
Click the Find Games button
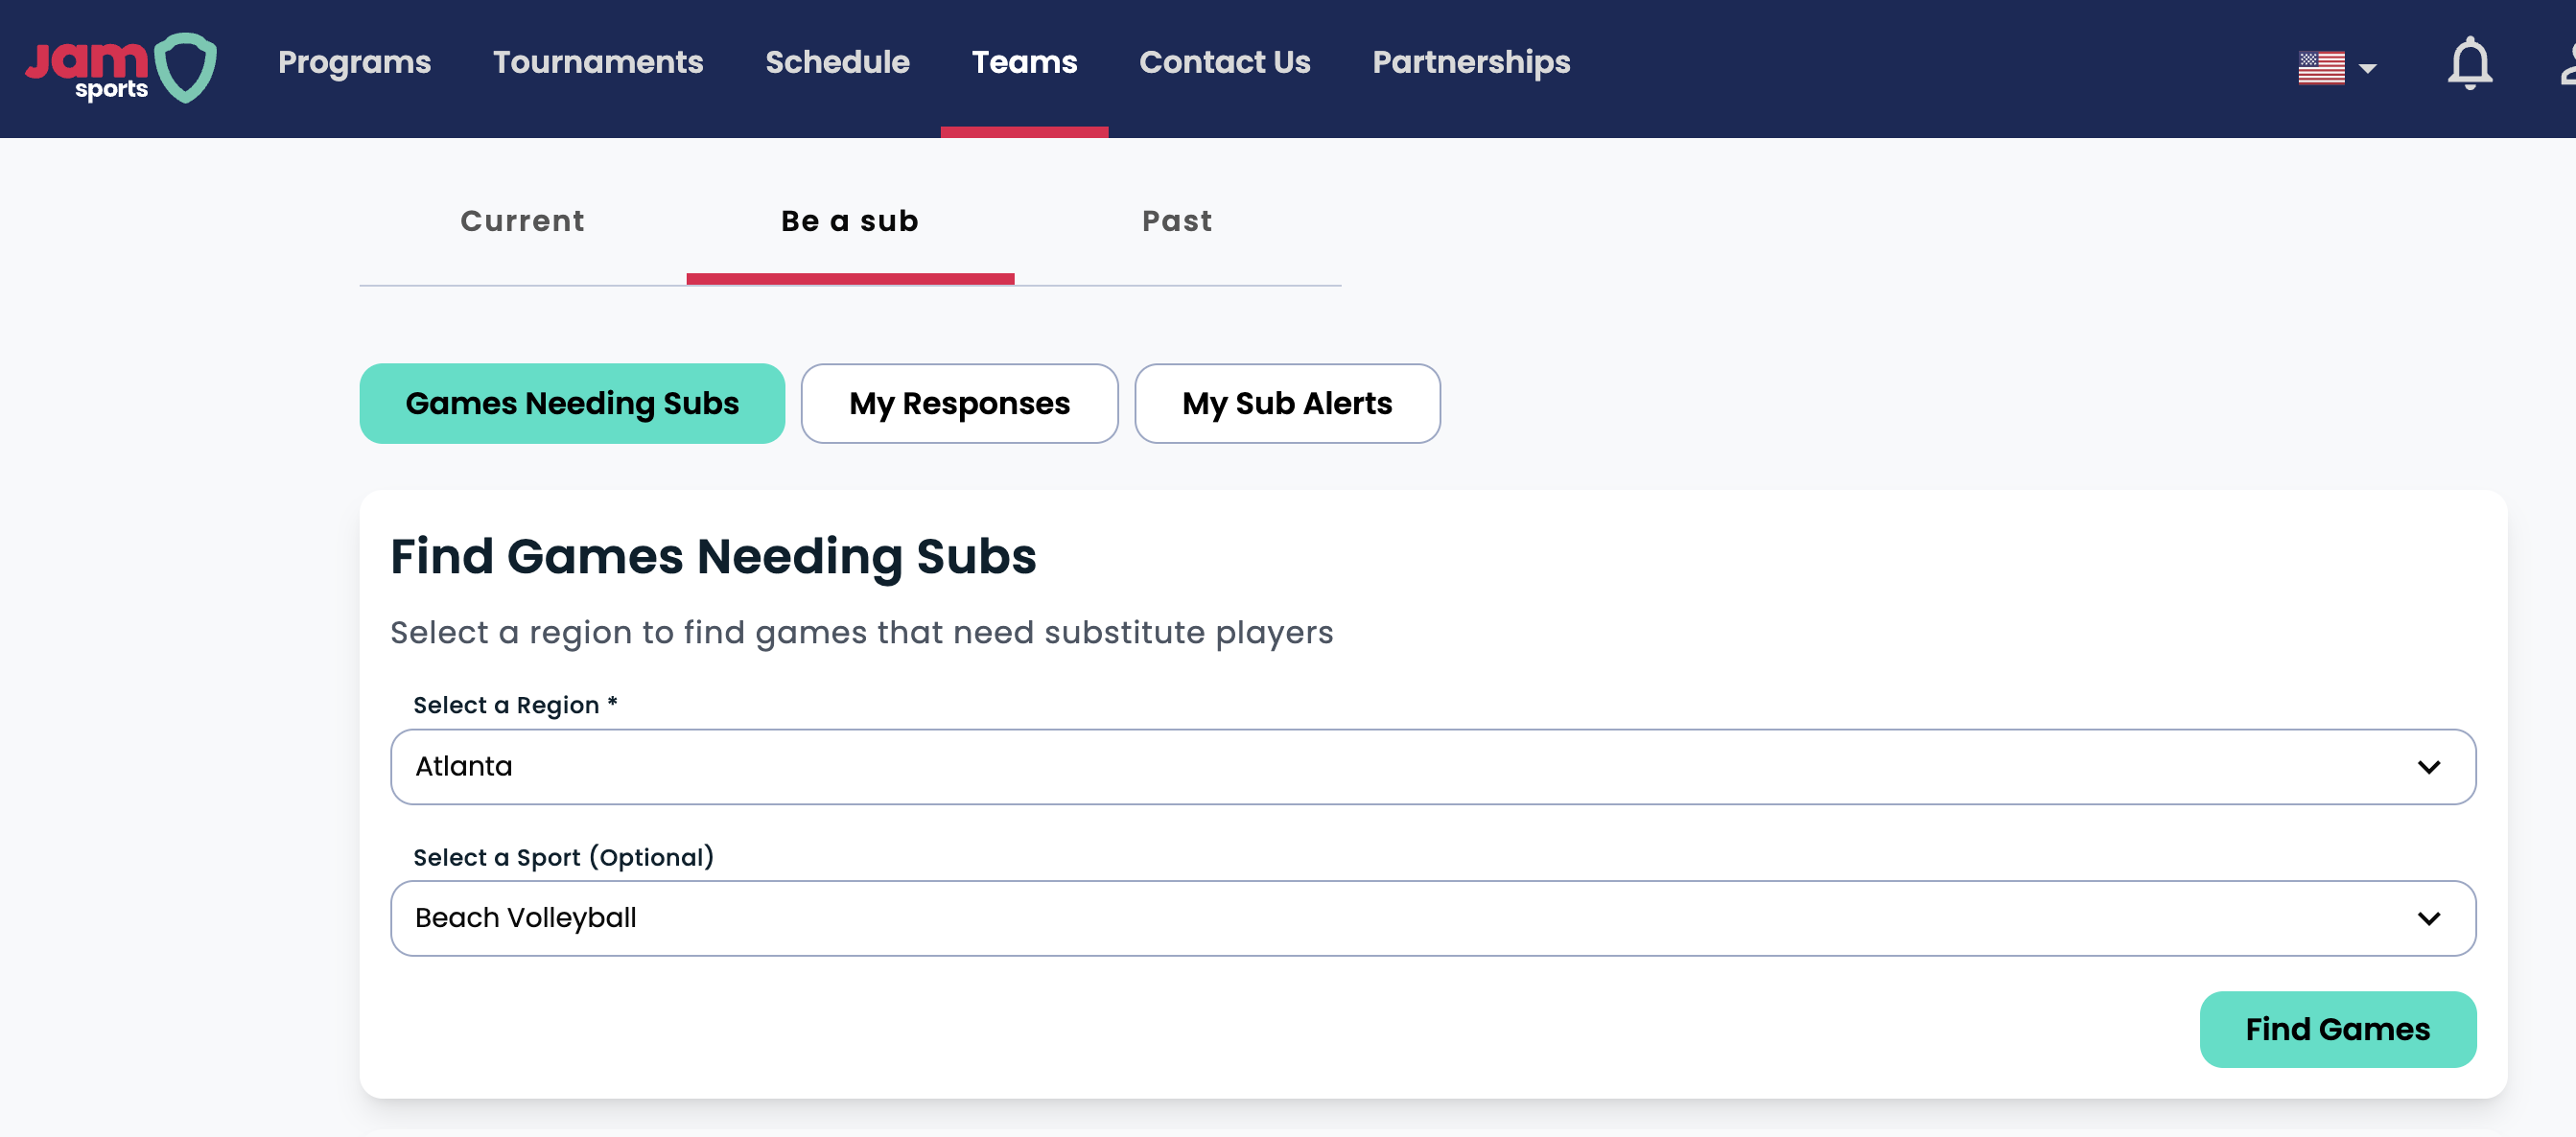[2337, 1029]
